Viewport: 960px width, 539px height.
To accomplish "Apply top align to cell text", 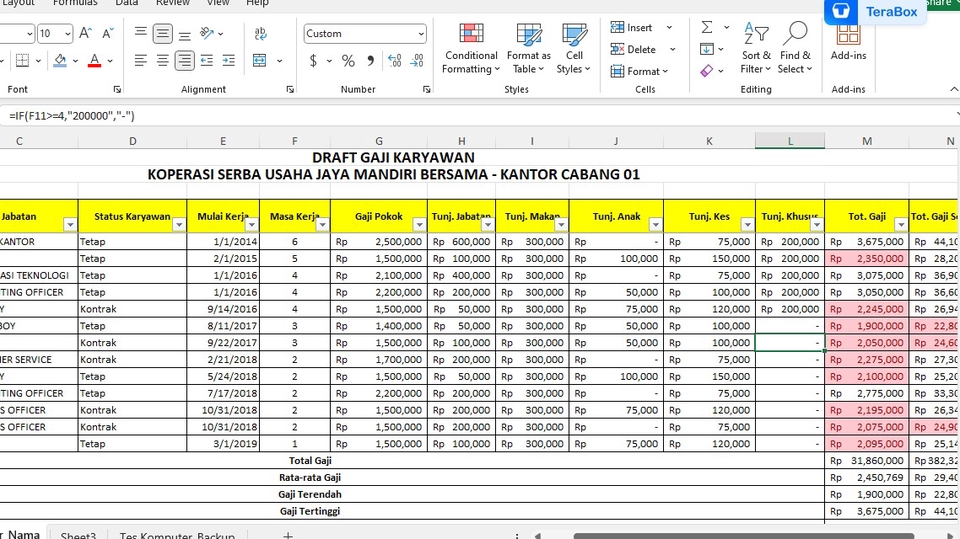I will [x=141, y=33].
